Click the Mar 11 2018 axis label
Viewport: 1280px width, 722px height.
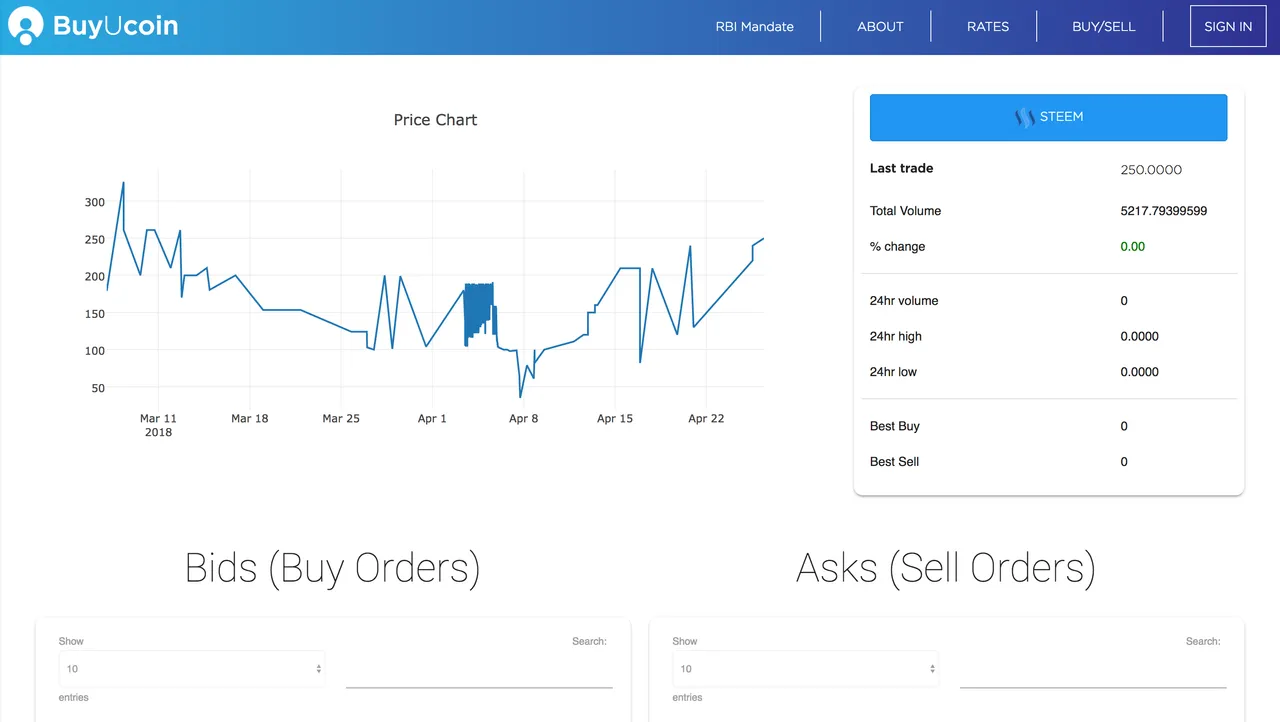(158, 425)
